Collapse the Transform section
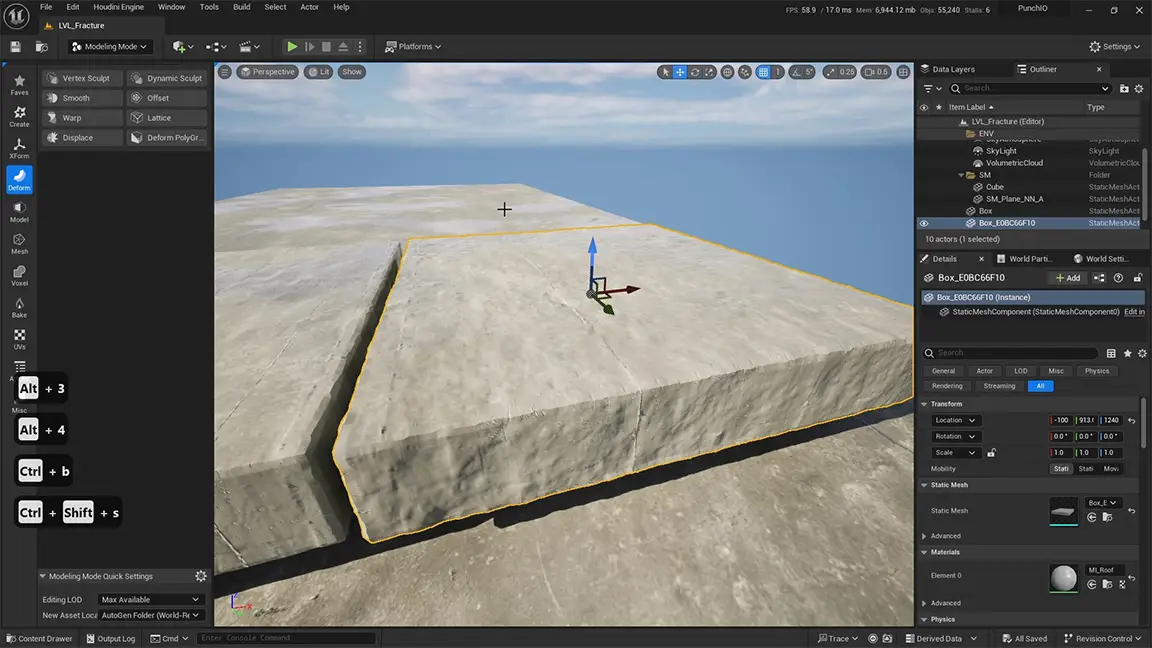Image resolution: width=1152 pixels, height=648 pixels. tap(924, 404)
